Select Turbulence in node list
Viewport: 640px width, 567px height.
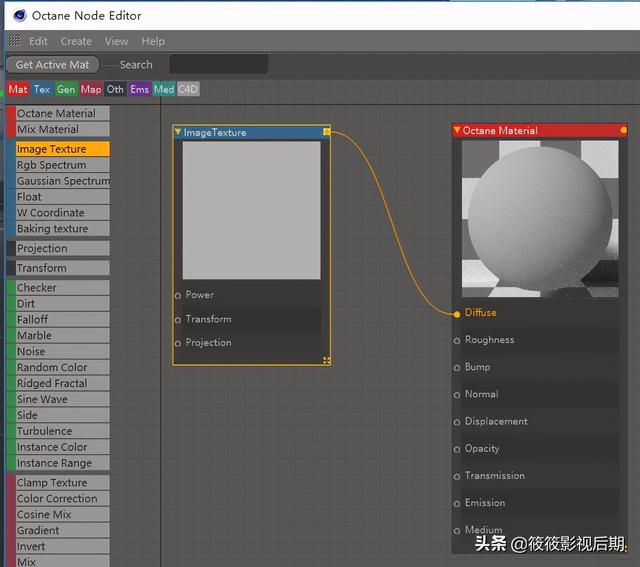62,431
